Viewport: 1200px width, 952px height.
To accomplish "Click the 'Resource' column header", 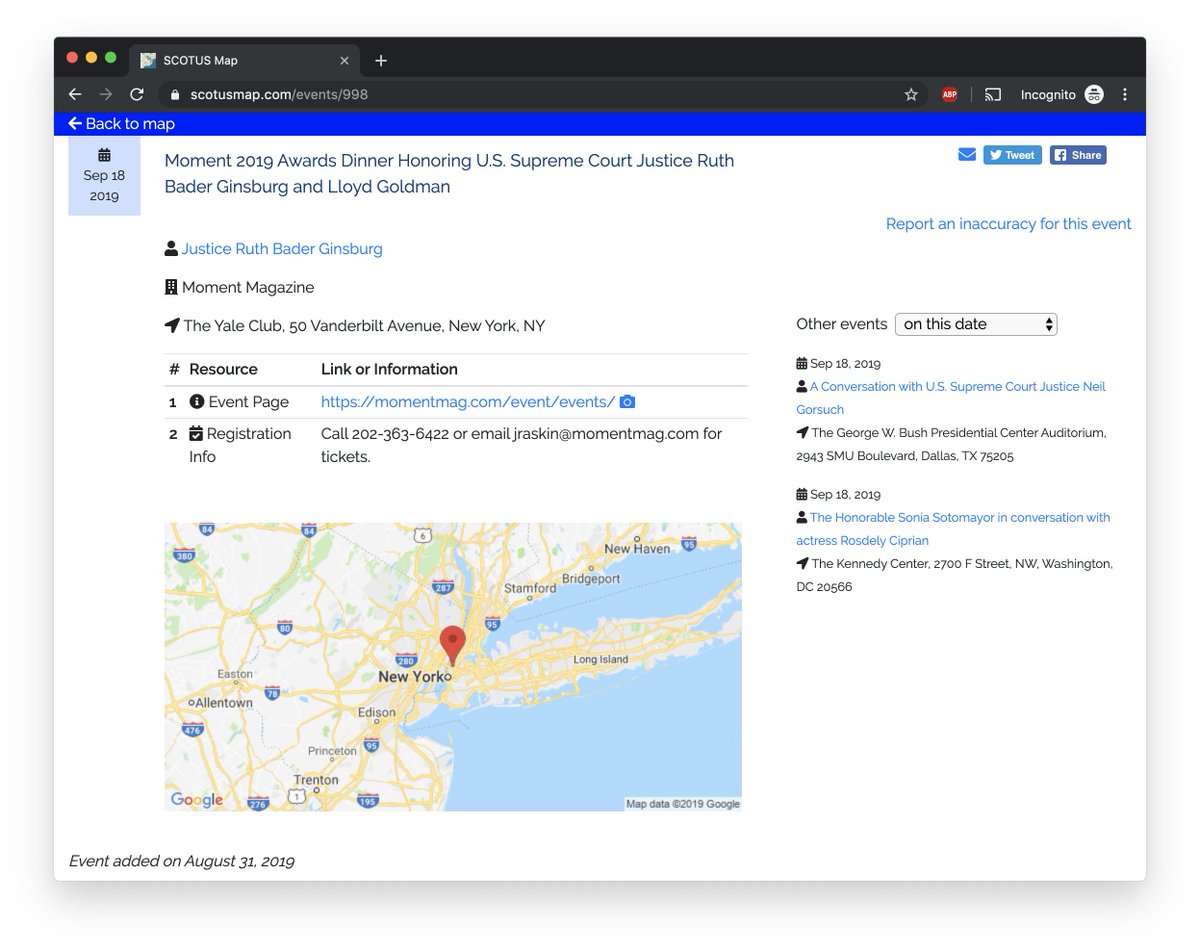I will pos(223,369).
